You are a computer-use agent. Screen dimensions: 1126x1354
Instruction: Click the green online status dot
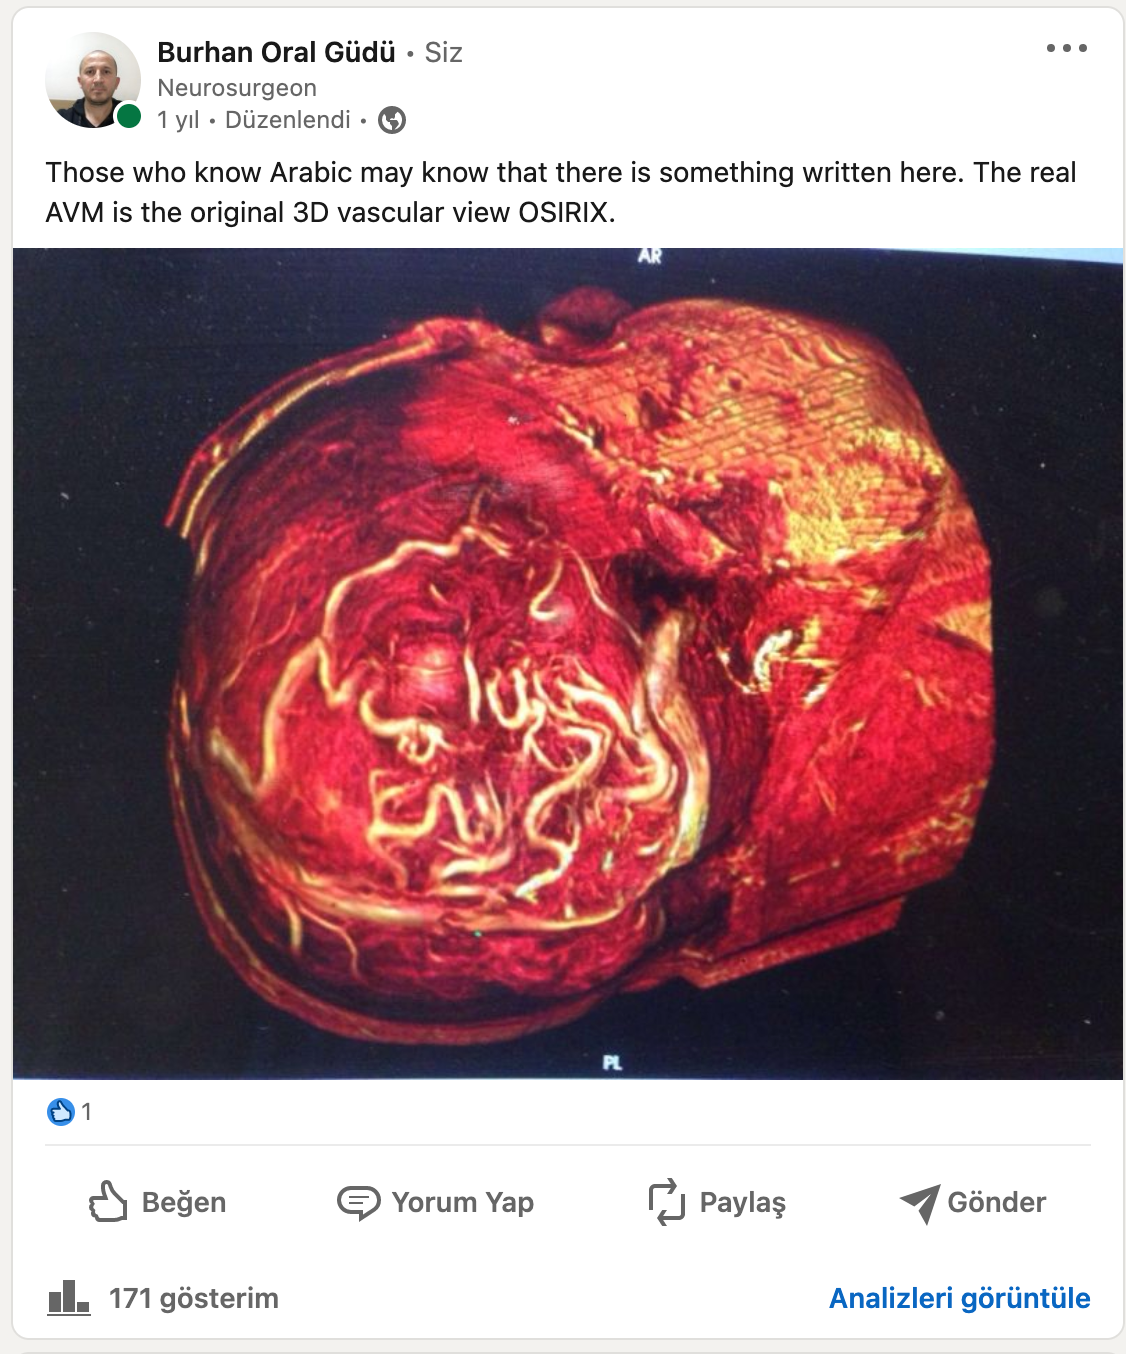point(128,116)
